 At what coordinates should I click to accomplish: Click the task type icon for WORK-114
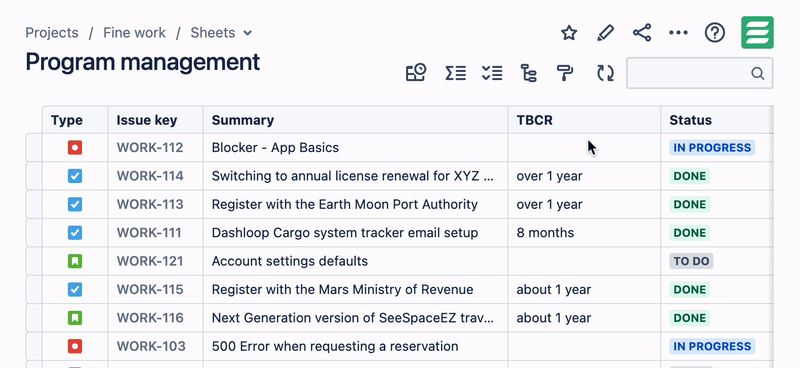pos(75,177)
